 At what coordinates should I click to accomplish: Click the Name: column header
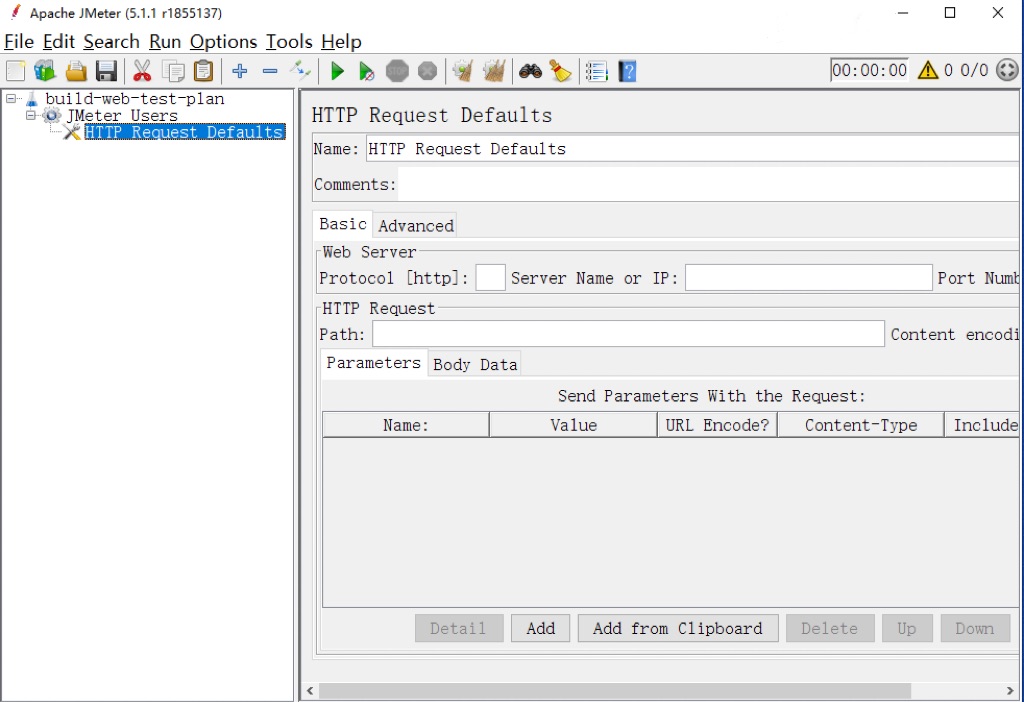pos(406,425)
